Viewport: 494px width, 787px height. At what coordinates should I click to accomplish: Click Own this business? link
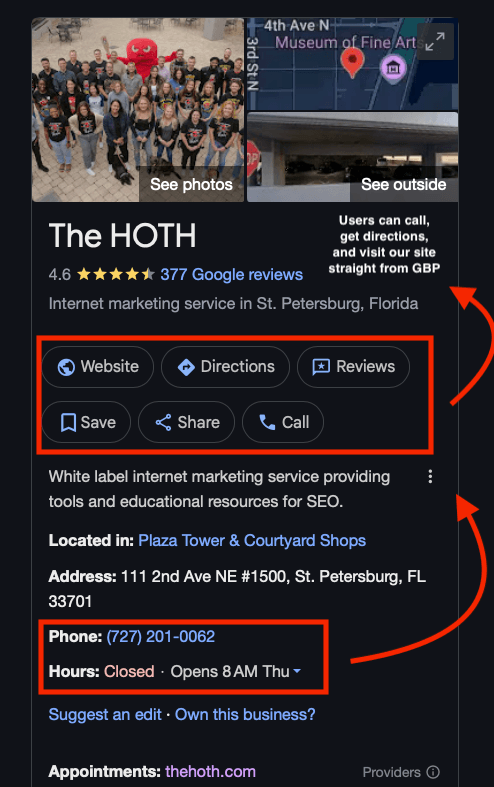(245, 714)
